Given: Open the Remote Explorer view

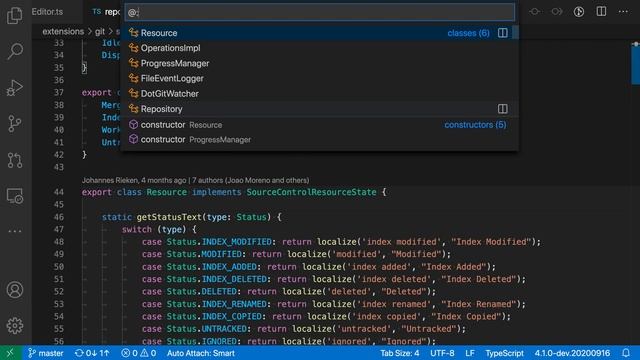Looking at the screenshot, I should coord(15,196).
